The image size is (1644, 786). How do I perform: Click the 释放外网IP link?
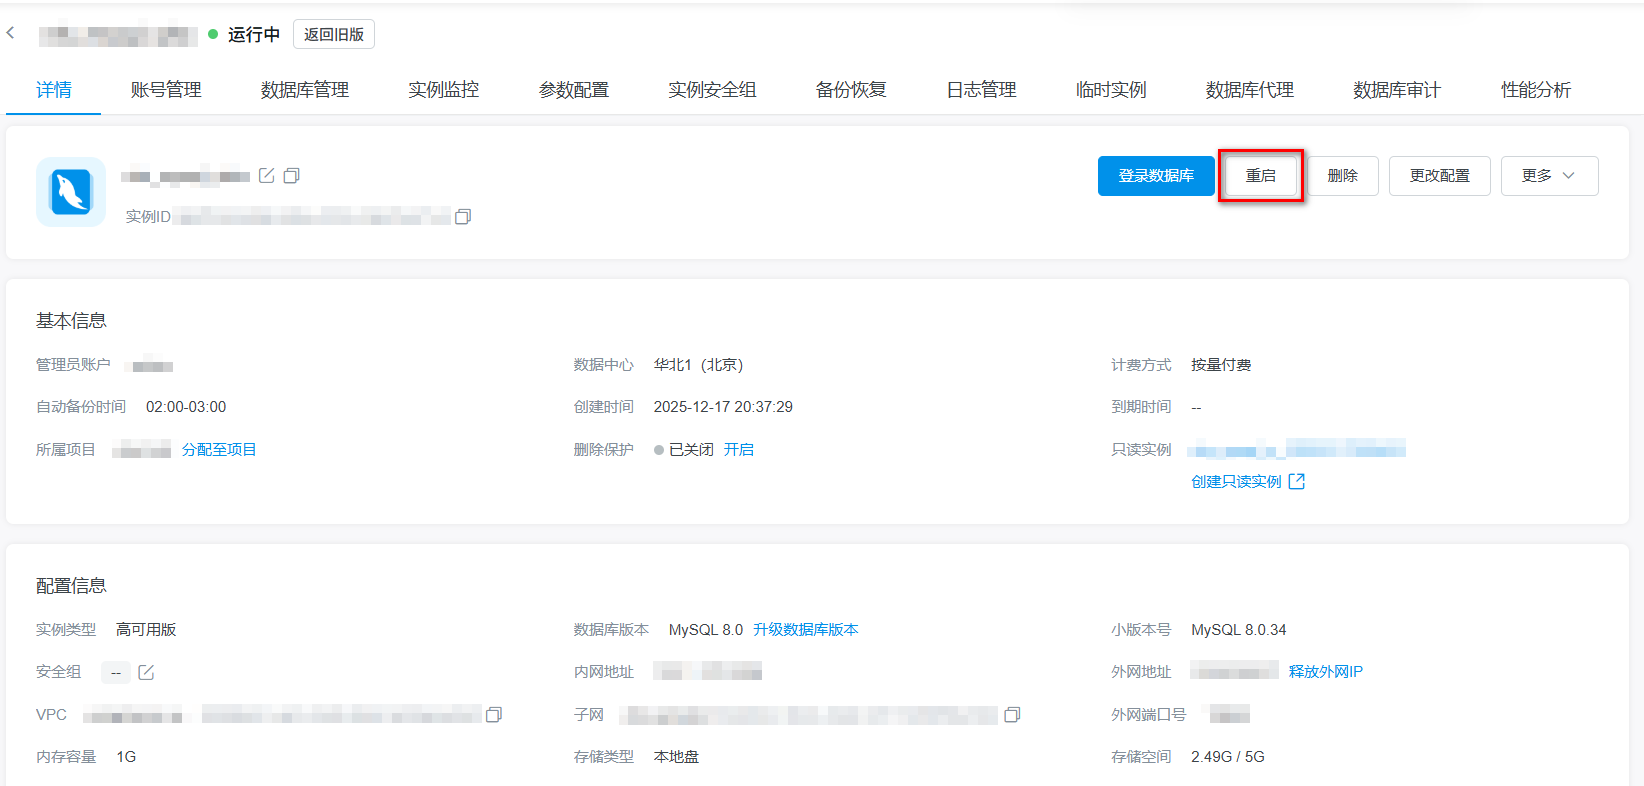1325,672
